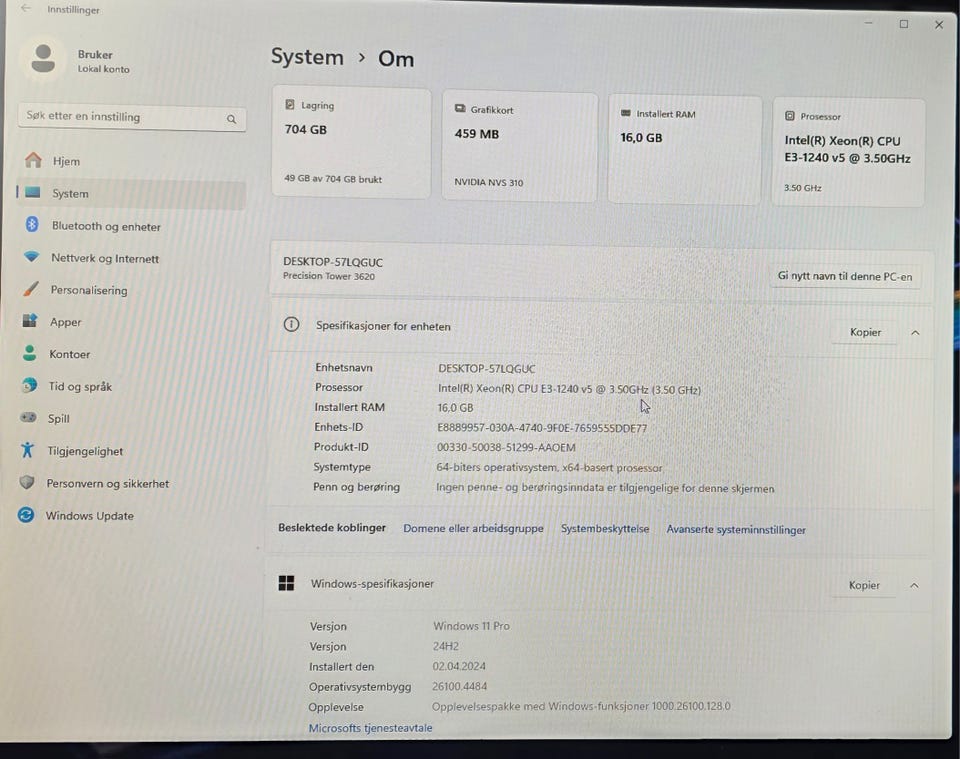Screen dimensions: 960x759
Task: Click the Installert RAM 16,0 GB card
Action: pyautogui.click(x=684, y=149)
